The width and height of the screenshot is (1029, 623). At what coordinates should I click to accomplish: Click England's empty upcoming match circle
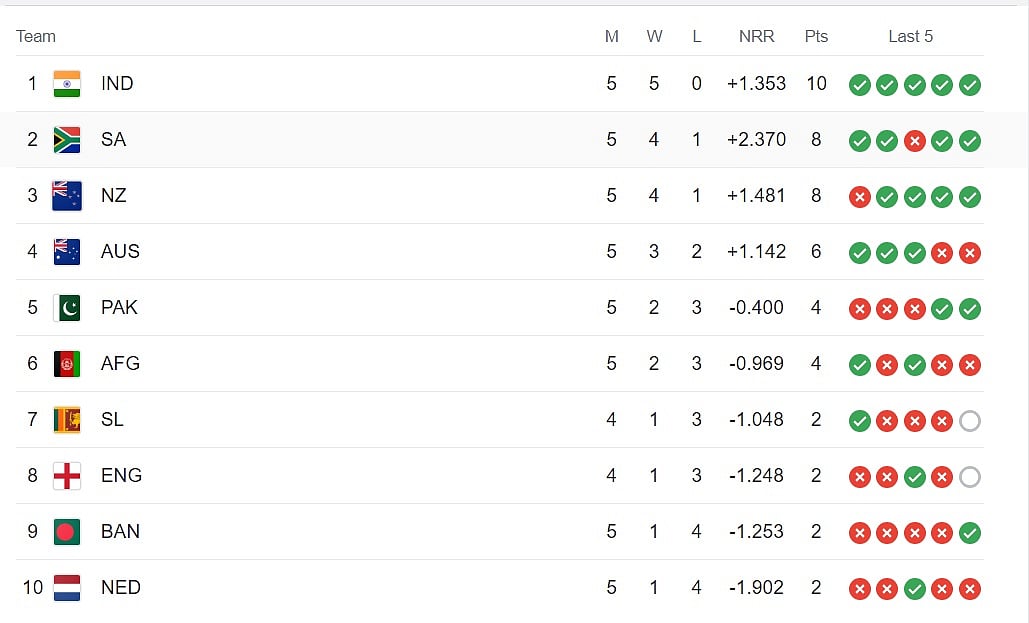point(969,477)
